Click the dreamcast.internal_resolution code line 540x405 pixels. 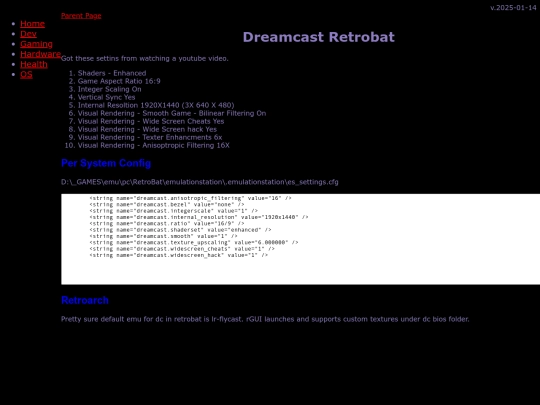coord(199,217)
